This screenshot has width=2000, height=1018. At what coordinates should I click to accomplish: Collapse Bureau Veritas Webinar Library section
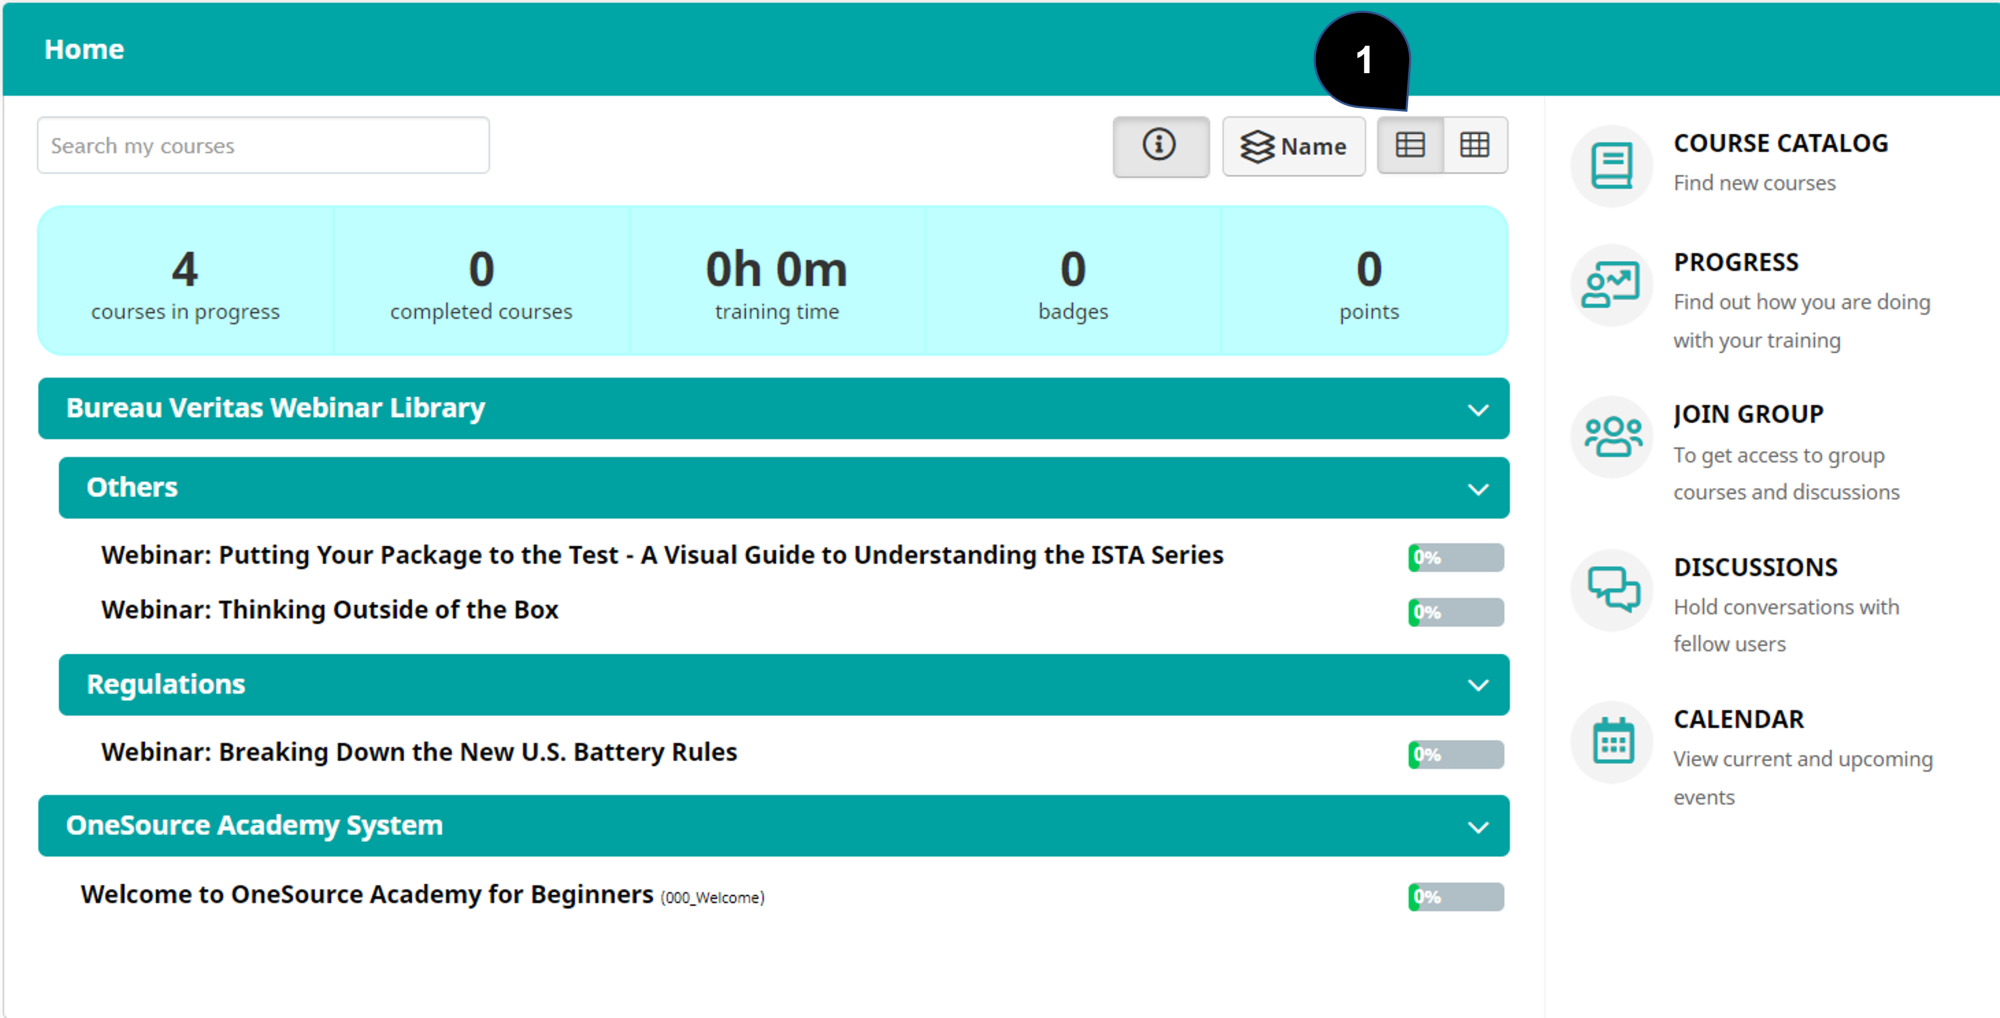point(1477,409)
